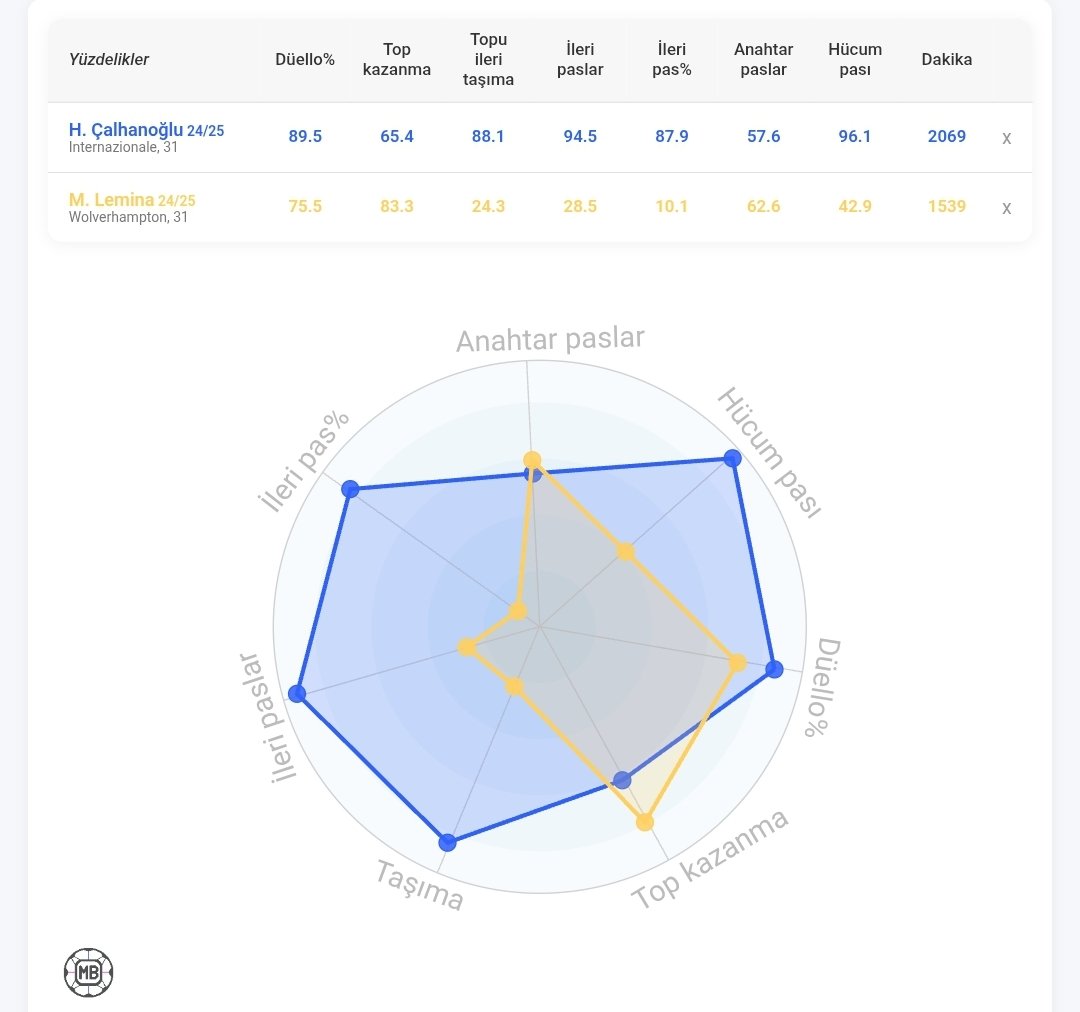Click the Düello% column header
Viewport: 1080px width, 1012px height.
pos(304,59)
